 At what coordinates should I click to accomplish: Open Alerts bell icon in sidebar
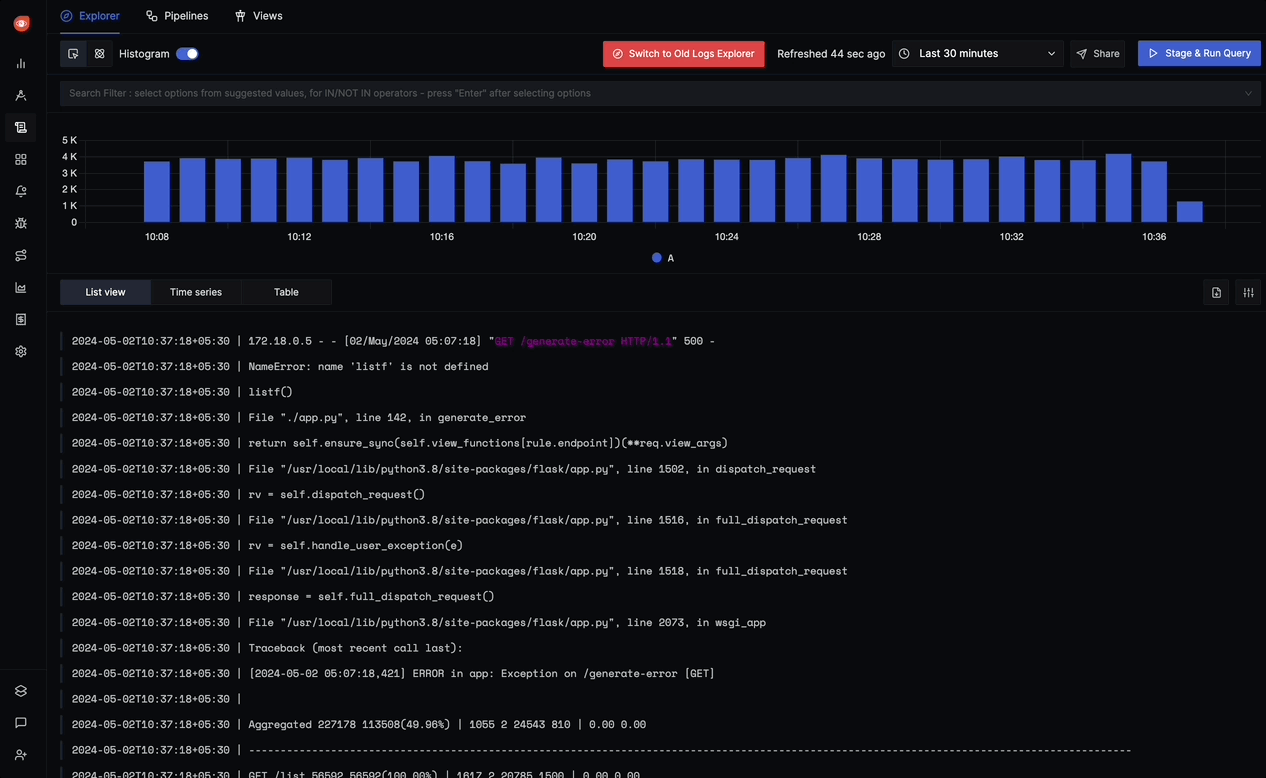pos(21,191)
